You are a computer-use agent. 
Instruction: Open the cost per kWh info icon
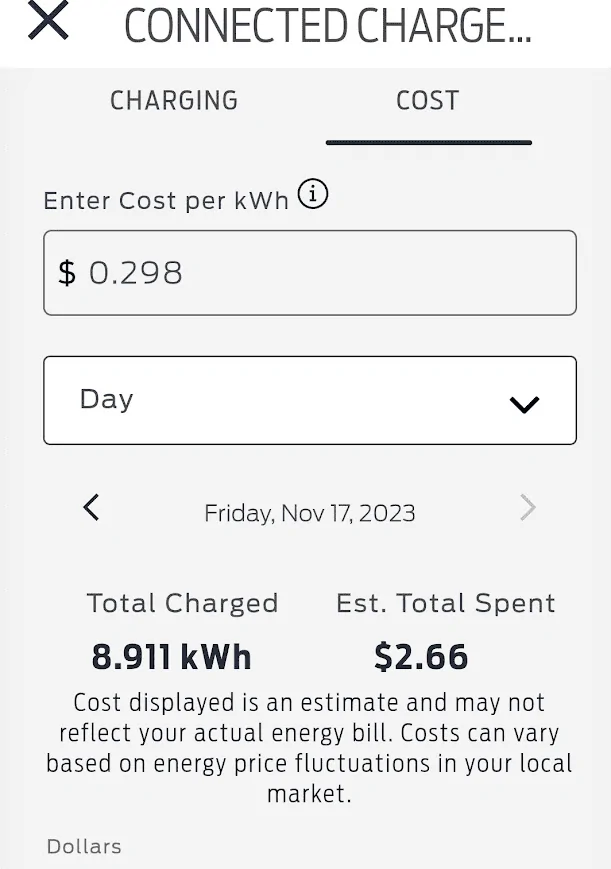click(313, 194)
